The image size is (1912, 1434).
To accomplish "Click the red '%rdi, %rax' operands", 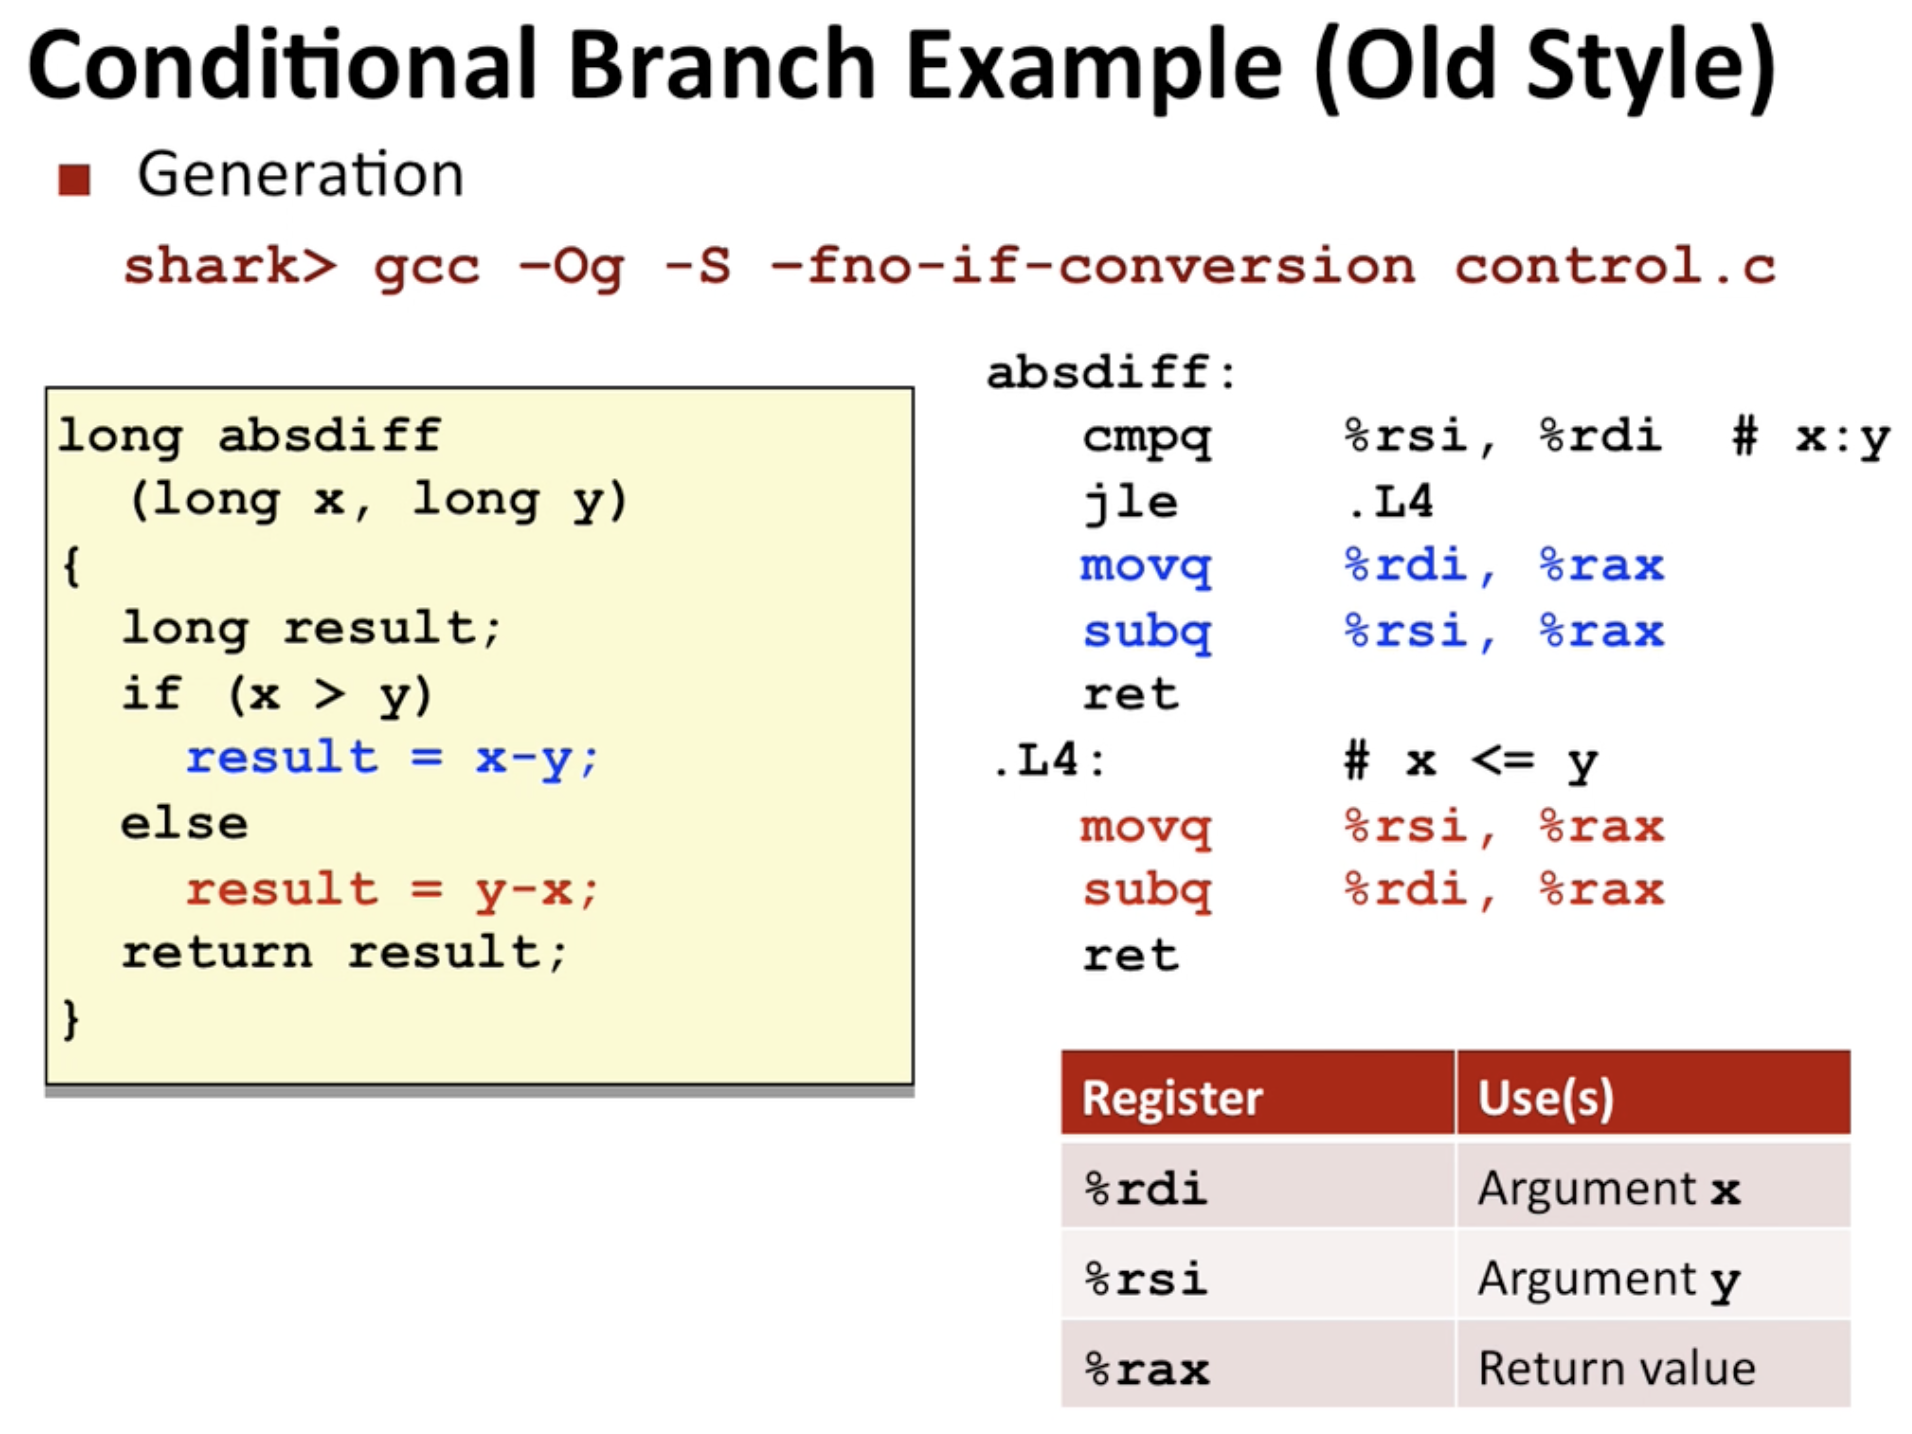I will tap(1504, 890).
